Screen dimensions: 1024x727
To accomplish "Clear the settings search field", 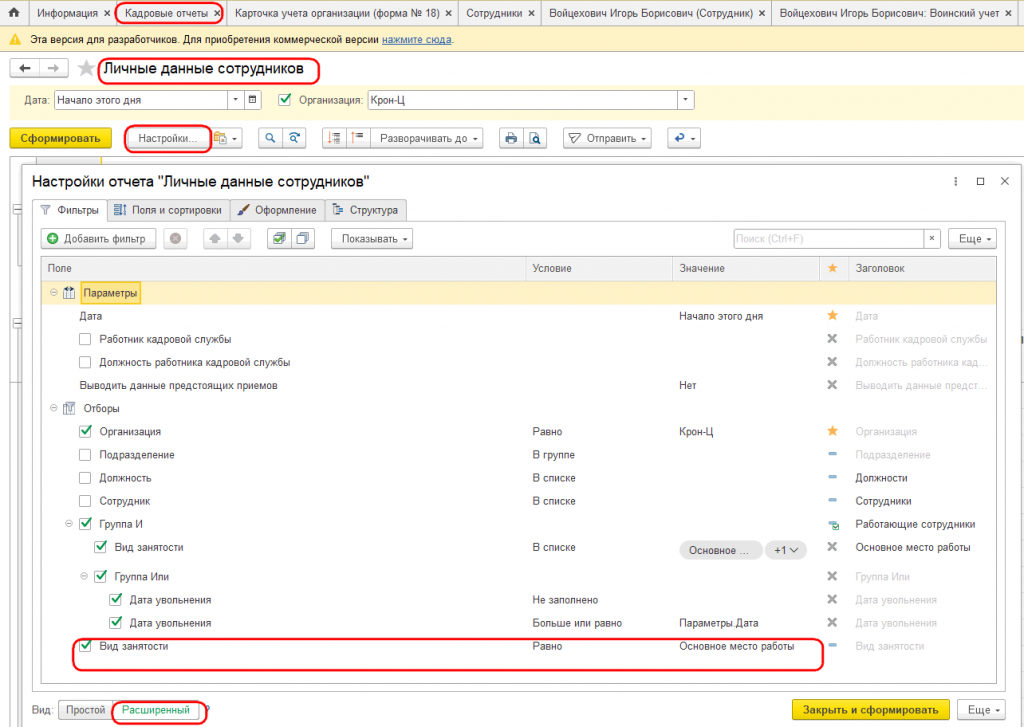I will [932, 238].
